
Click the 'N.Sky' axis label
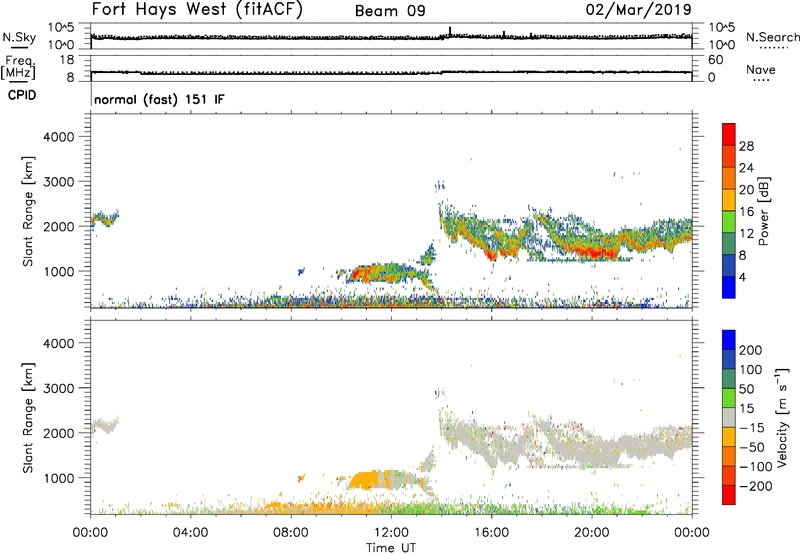tap(19, 37)
